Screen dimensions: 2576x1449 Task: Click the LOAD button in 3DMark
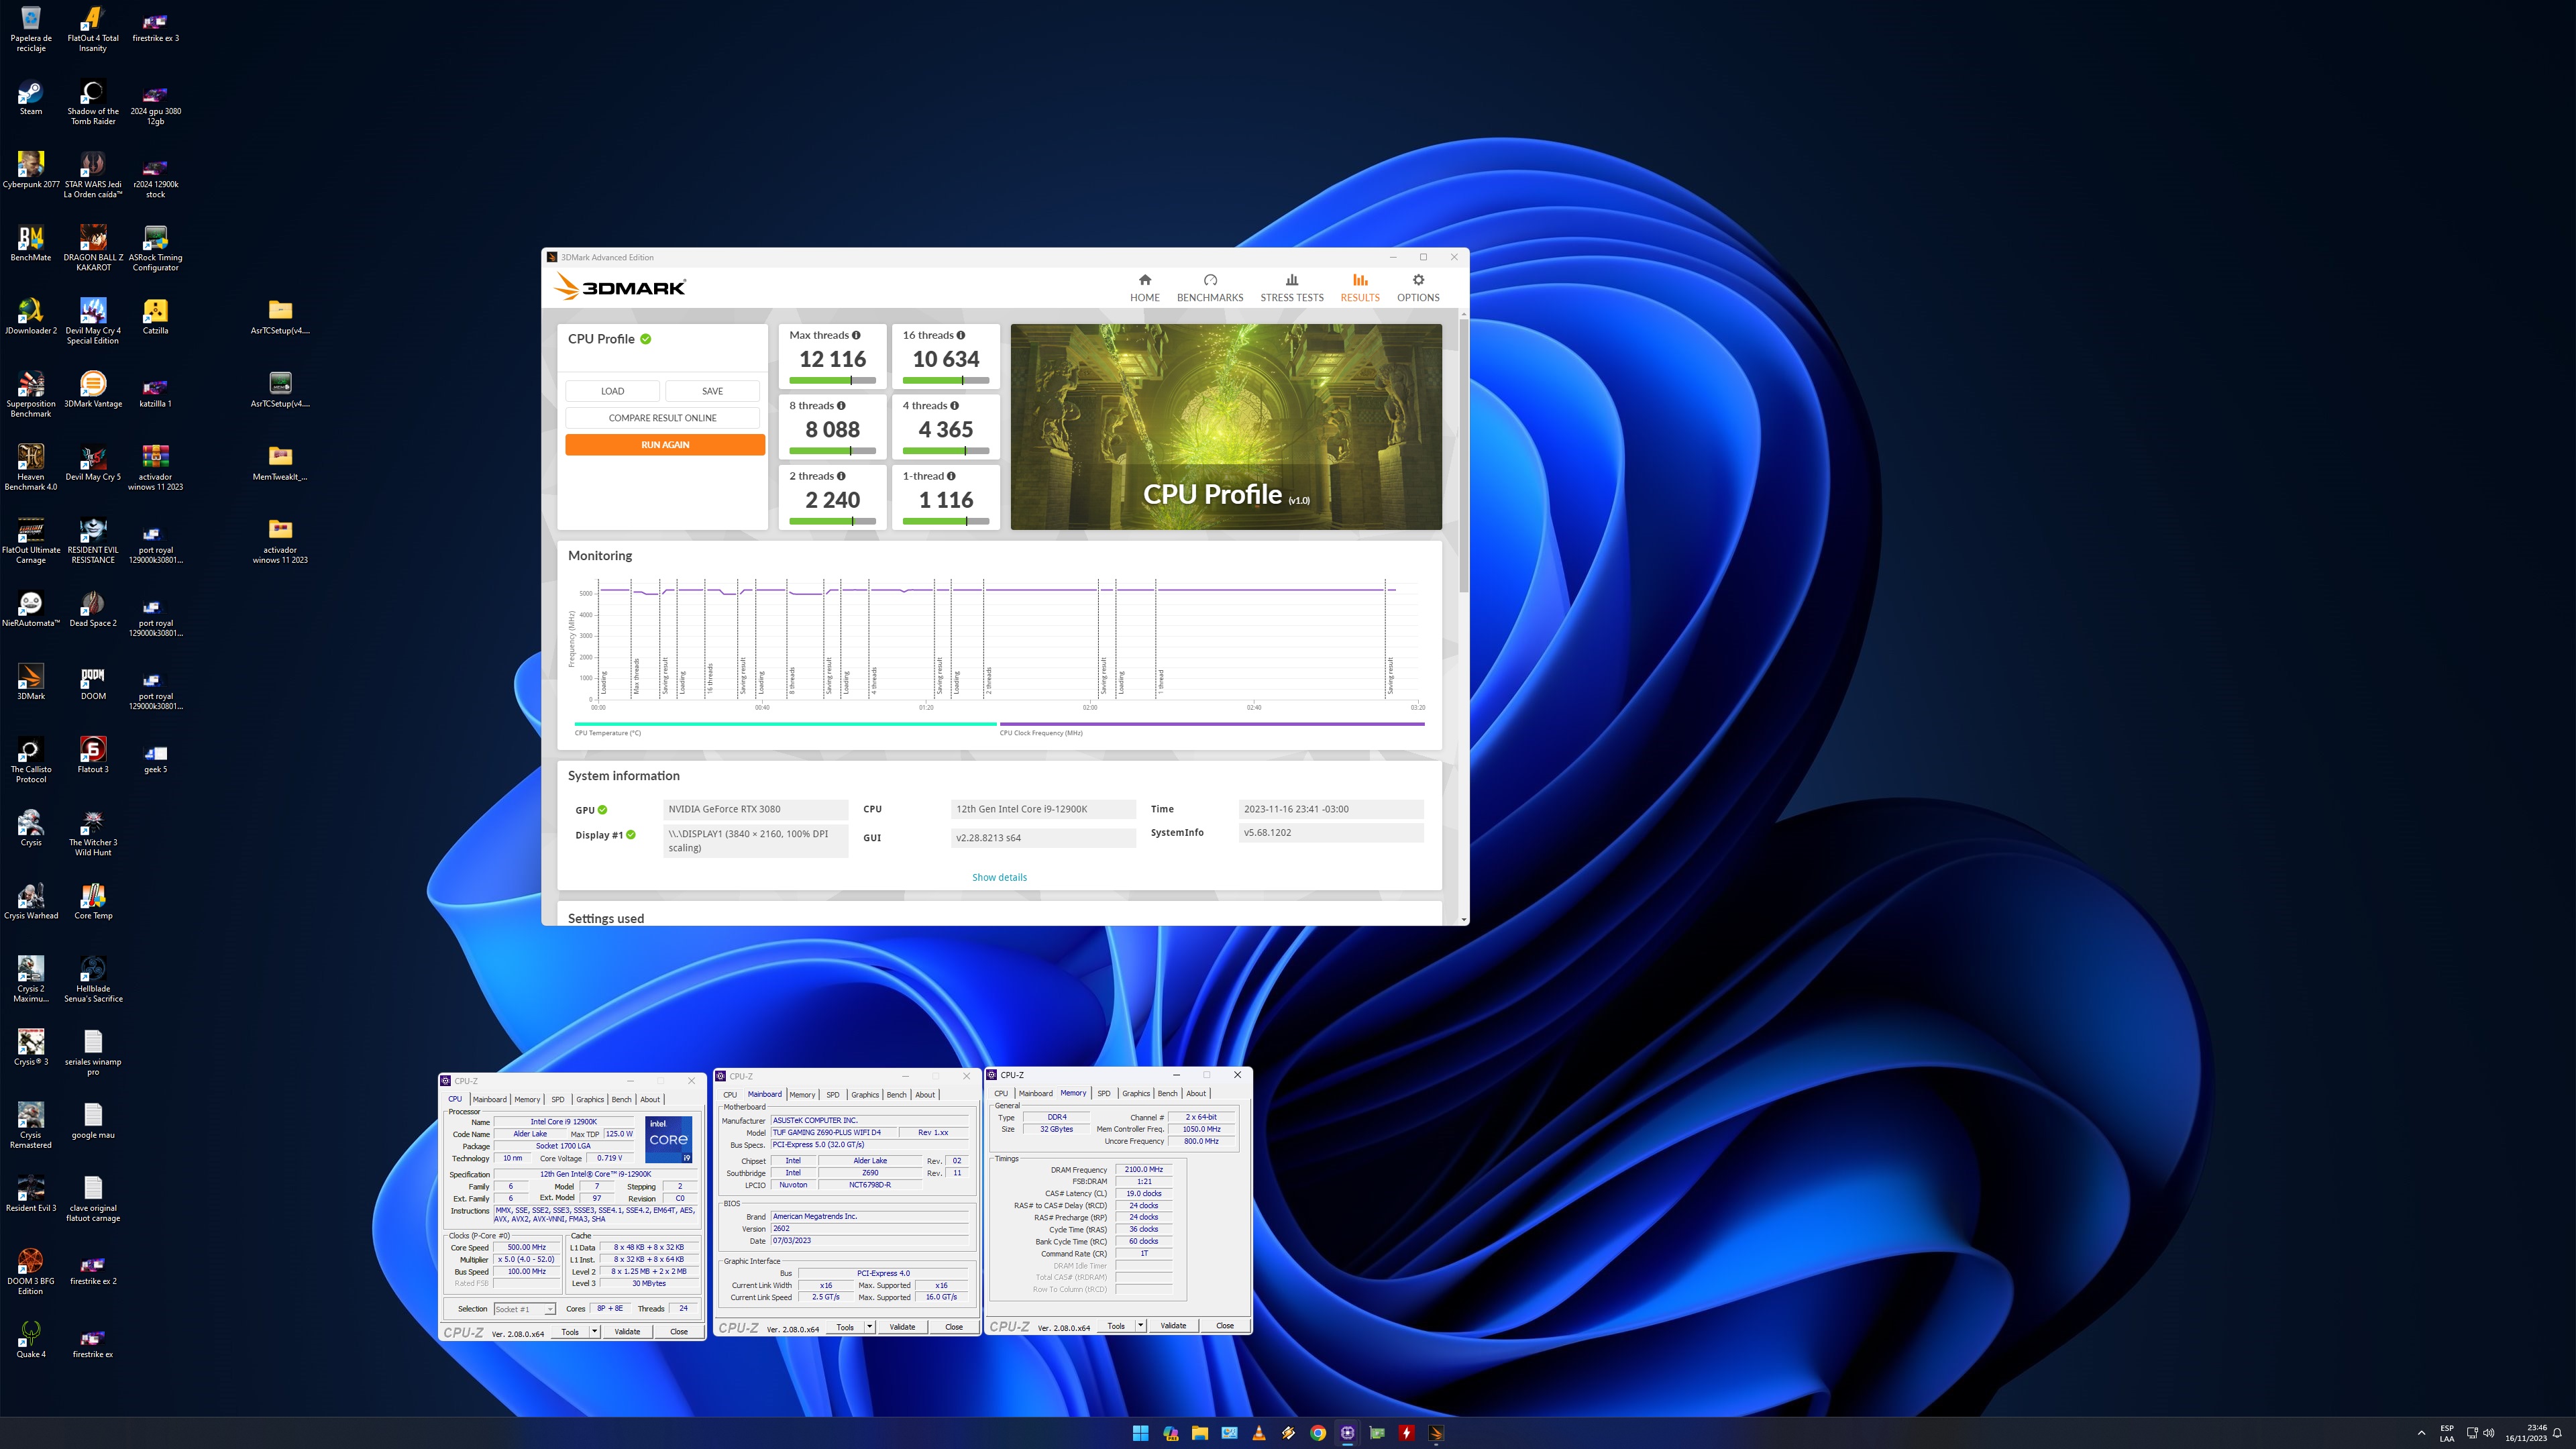click(x=612, y=391)
